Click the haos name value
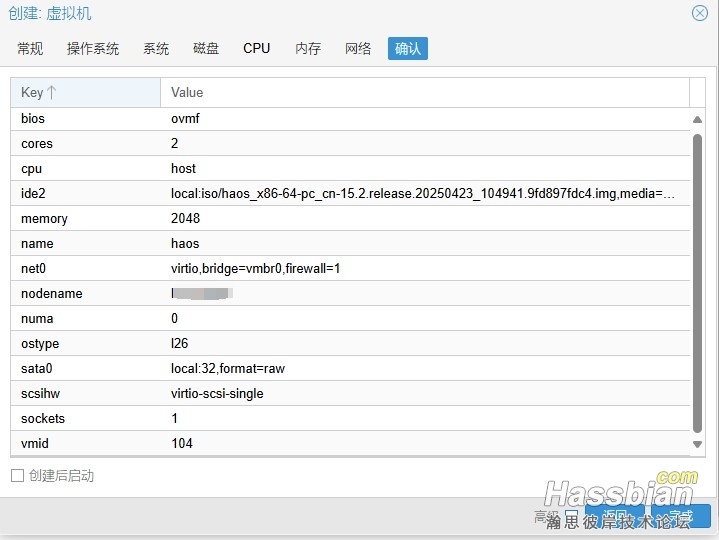Screen dimensions: 719x540 click(185, 243)
